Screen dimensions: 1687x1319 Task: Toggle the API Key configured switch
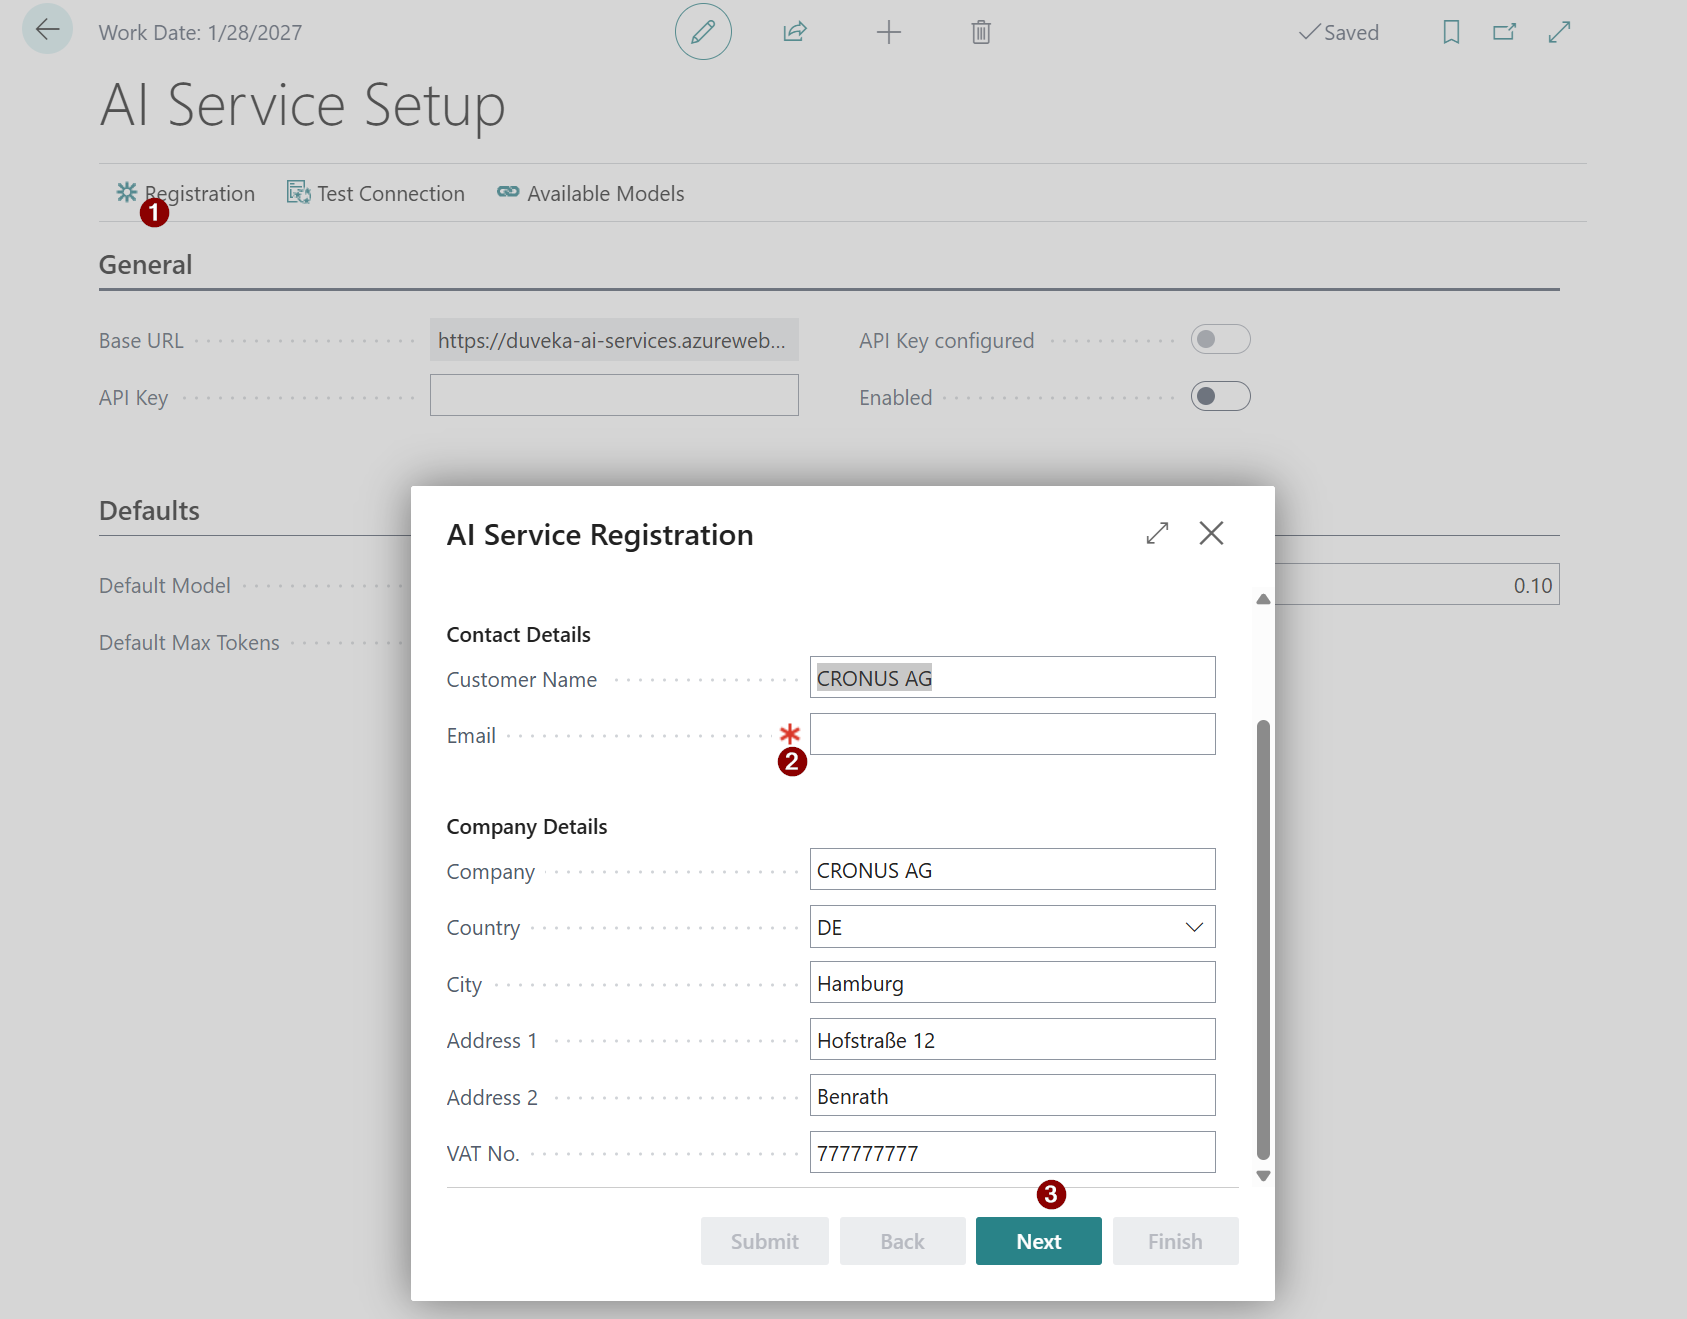pyautogui.click(x=1220, y=339)
